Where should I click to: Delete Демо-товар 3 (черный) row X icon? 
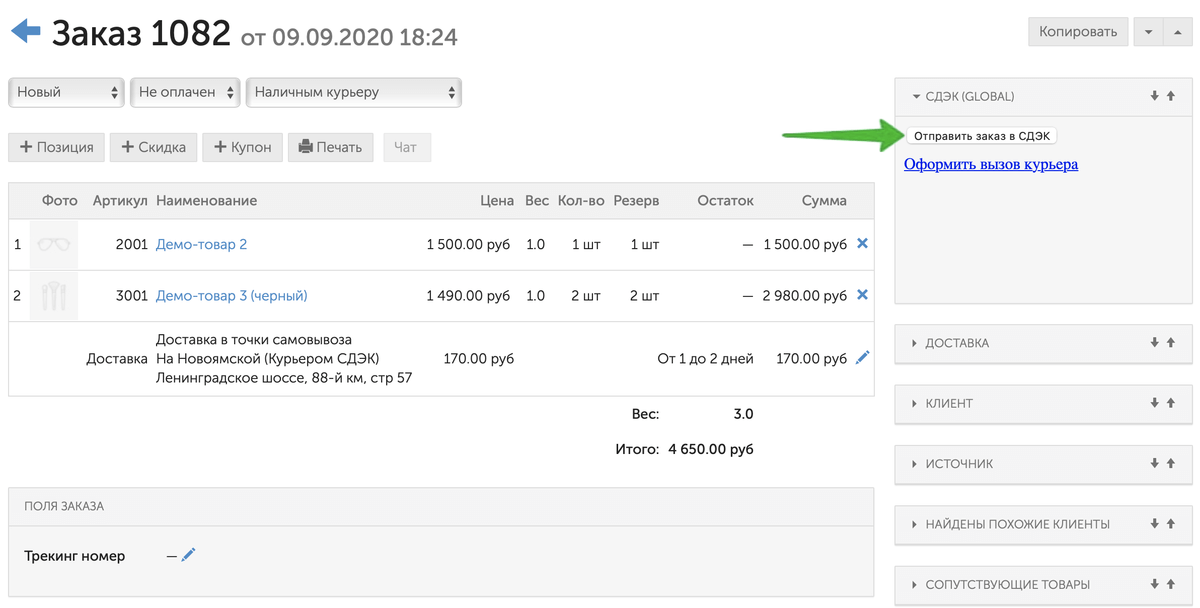863,295
